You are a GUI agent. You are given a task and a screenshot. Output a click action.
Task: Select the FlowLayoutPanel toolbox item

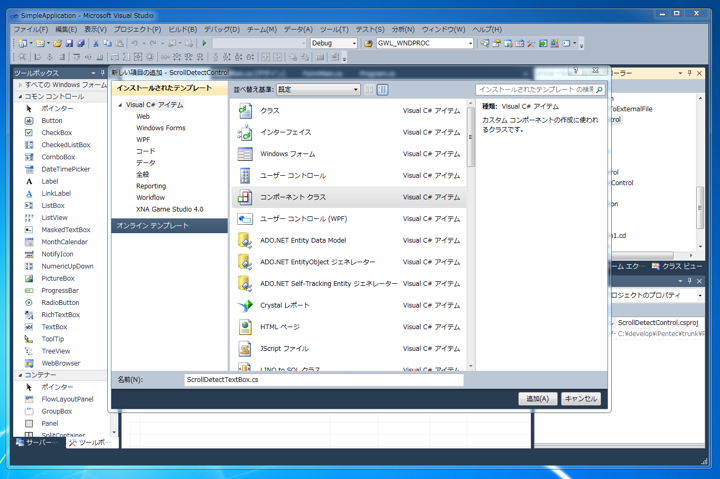coord(67,400)
